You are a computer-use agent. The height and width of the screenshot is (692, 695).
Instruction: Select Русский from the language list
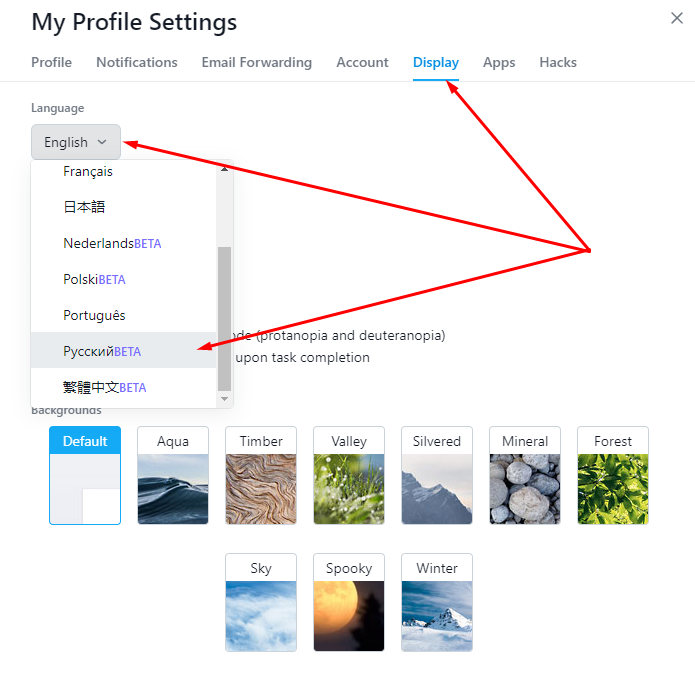pos(124,351)
